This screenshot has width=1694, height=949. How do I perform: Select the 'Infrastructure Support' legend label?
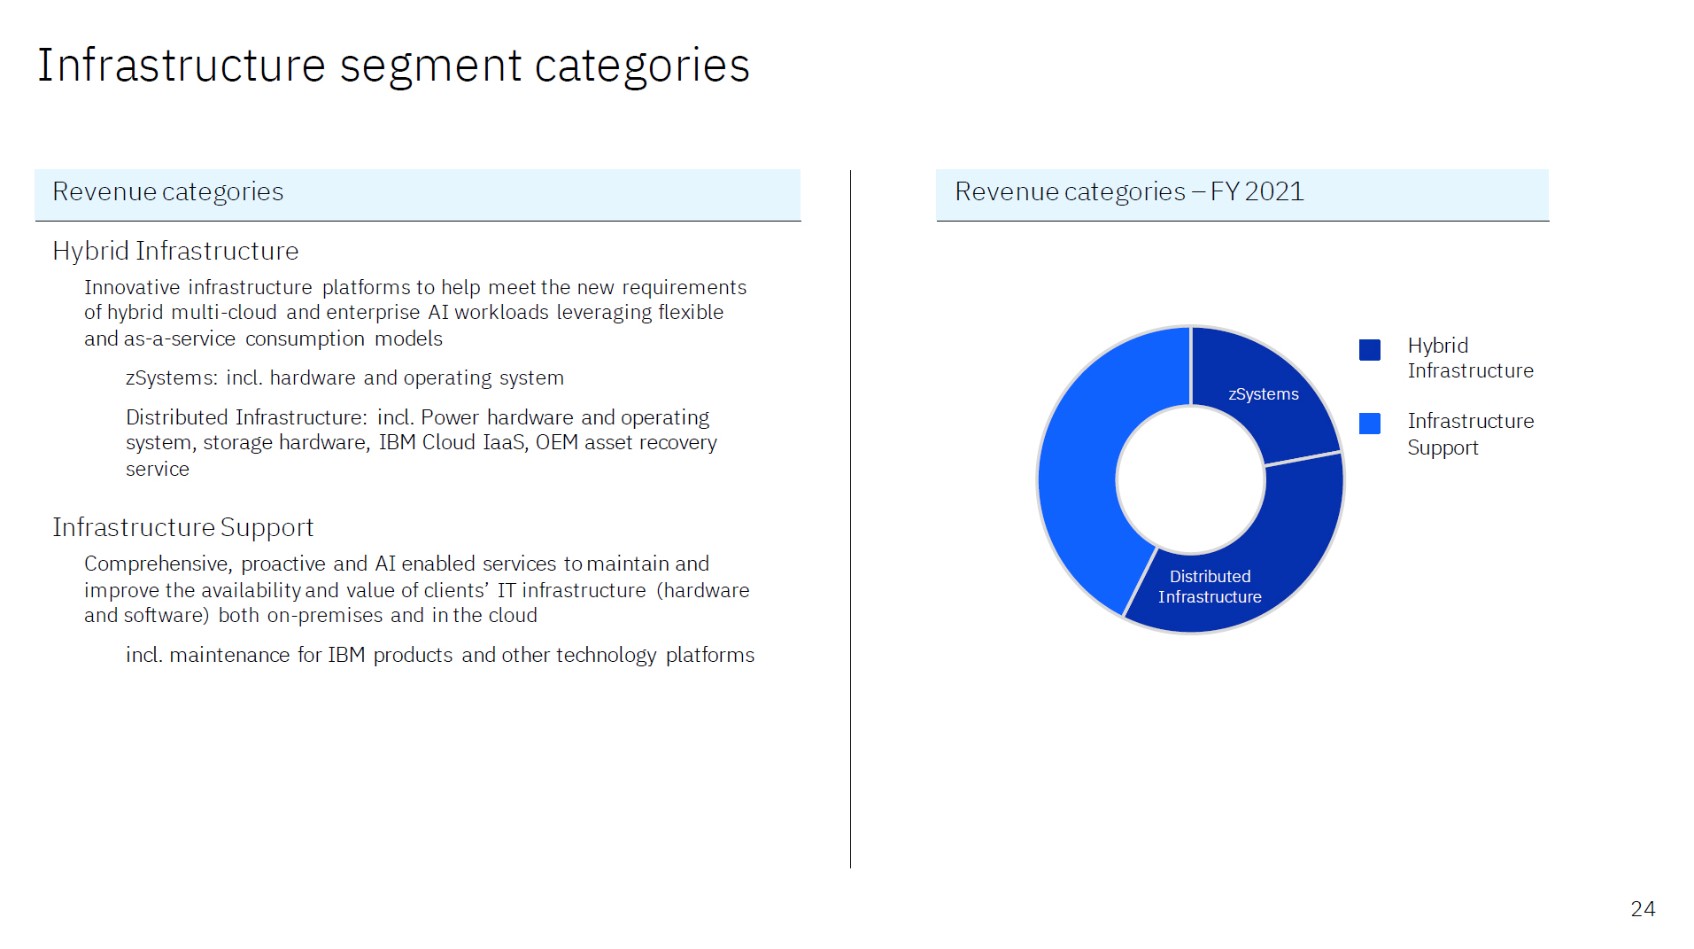[1470, 434]
